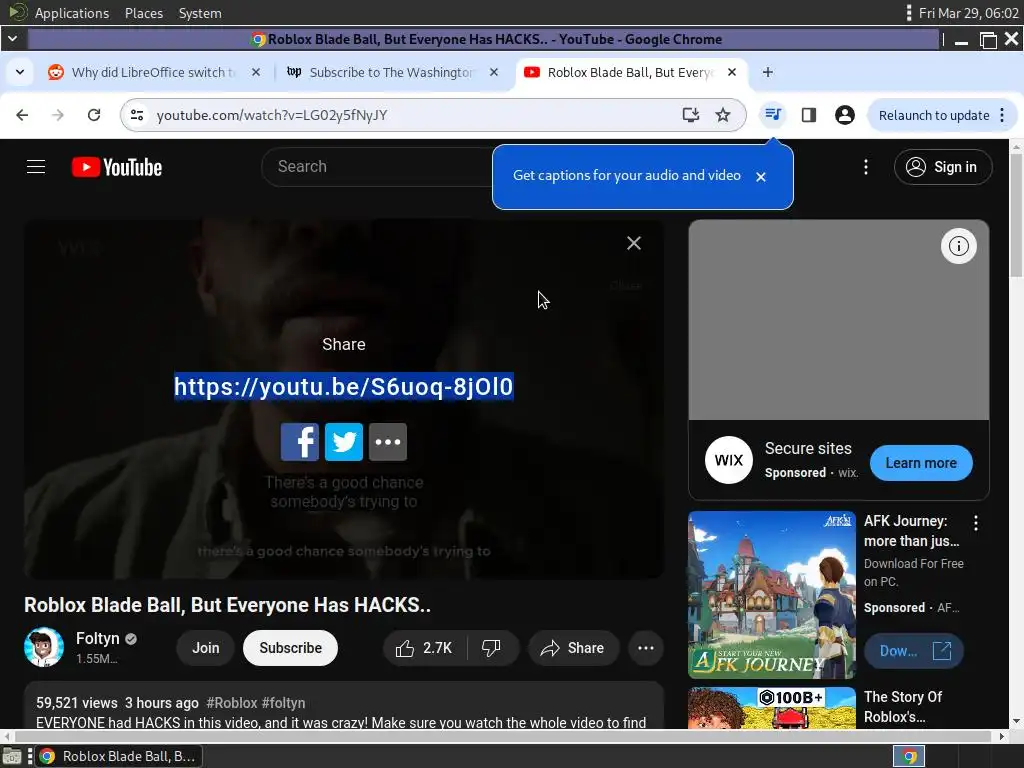Viewport: 1024px width, 768px height.
Task: Open YouTube settings three-dot menu
Action: (866, 167)
